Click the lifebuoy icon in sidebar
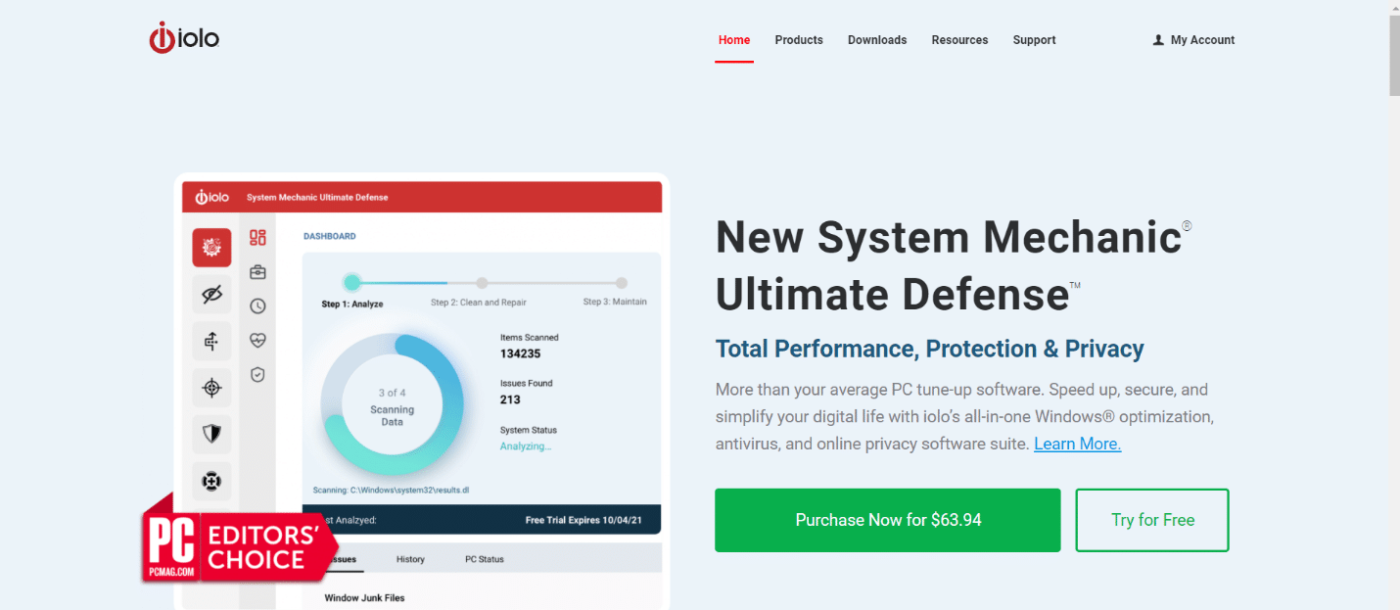 point(211,481)
